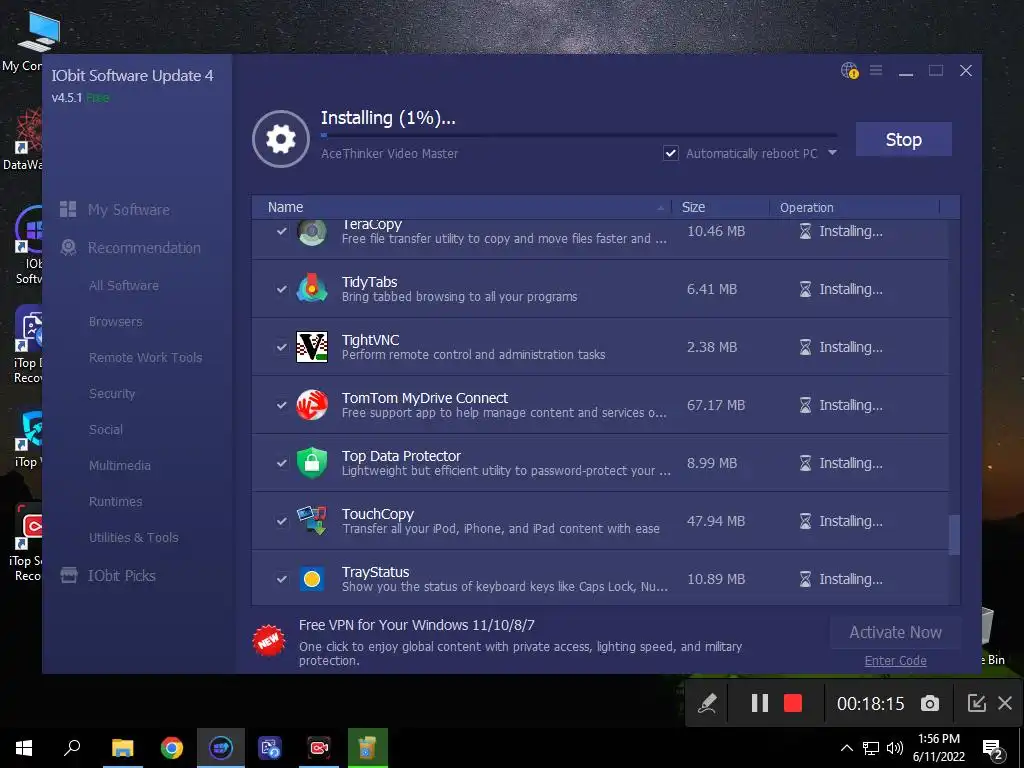Select Remote Work Tools category
The width and height of the screenshot is (1024, 768).
tap(146, 357)
